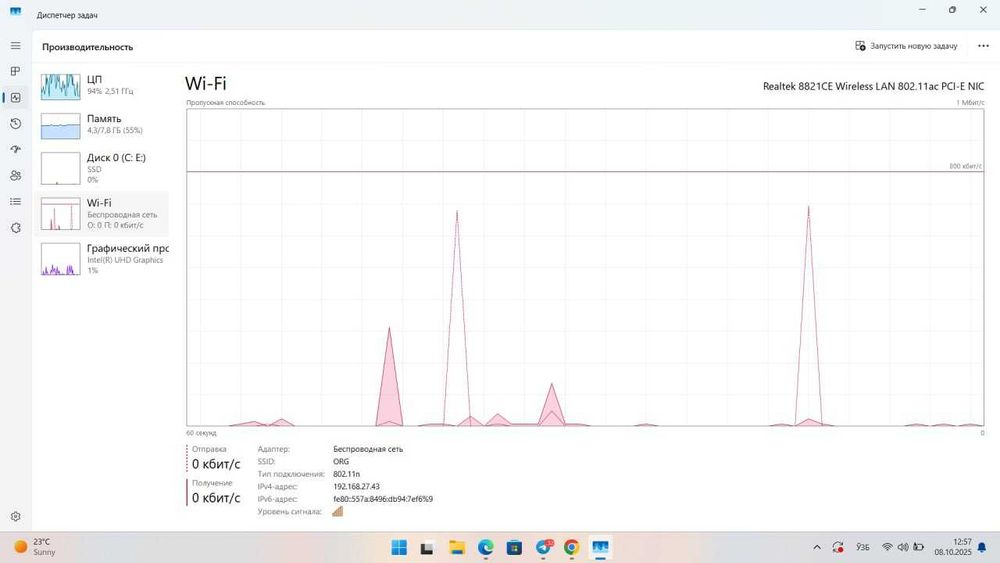The width and height of the screenshot is (1000, 563).
Task: Open the three-dot more options menu
Action: pyautogui.click(x=983, y=46)
